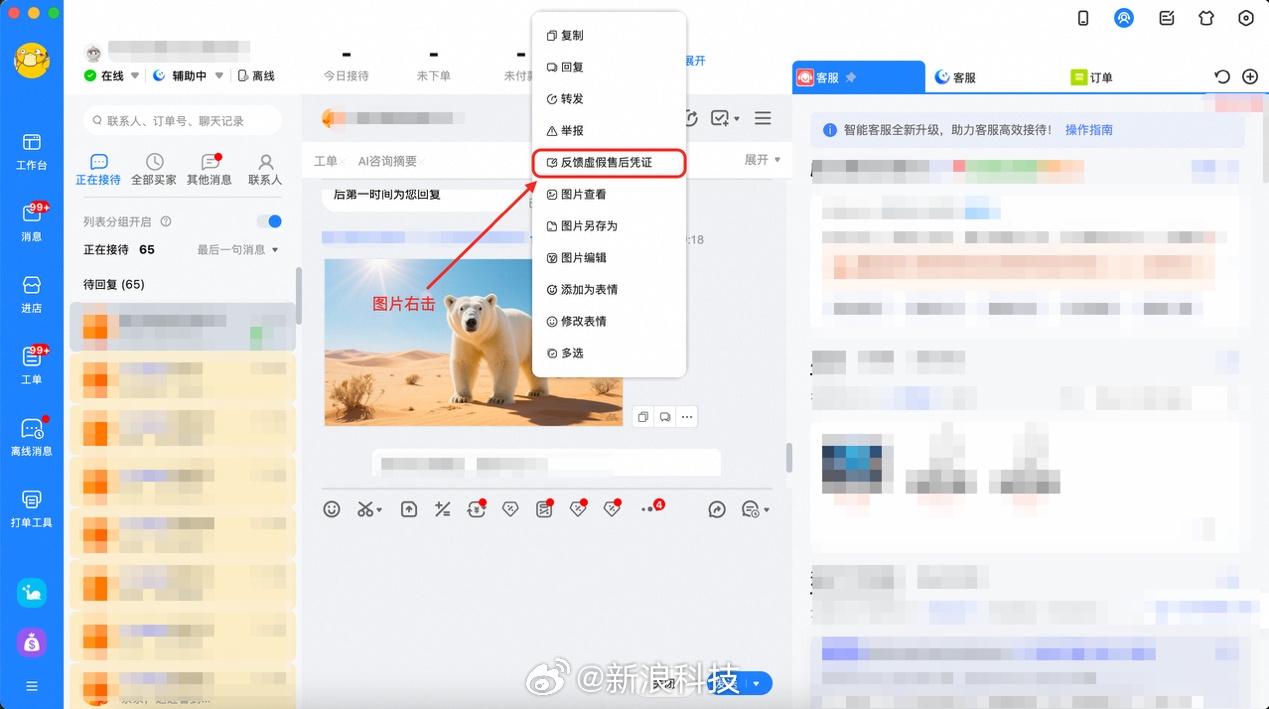Open 进店 shop icon in sidebar

click(32, 294)
